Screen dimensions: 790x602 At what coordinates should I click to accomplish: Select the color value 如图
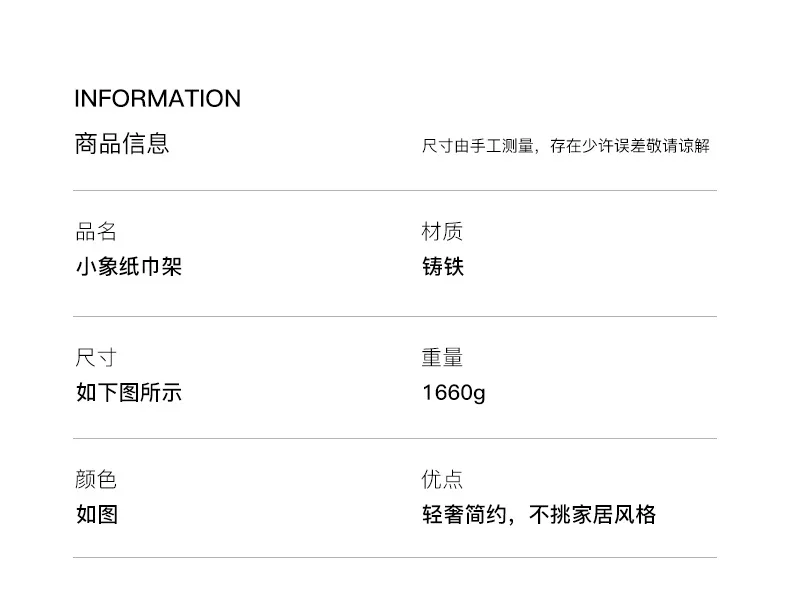(x=97, y=515)
